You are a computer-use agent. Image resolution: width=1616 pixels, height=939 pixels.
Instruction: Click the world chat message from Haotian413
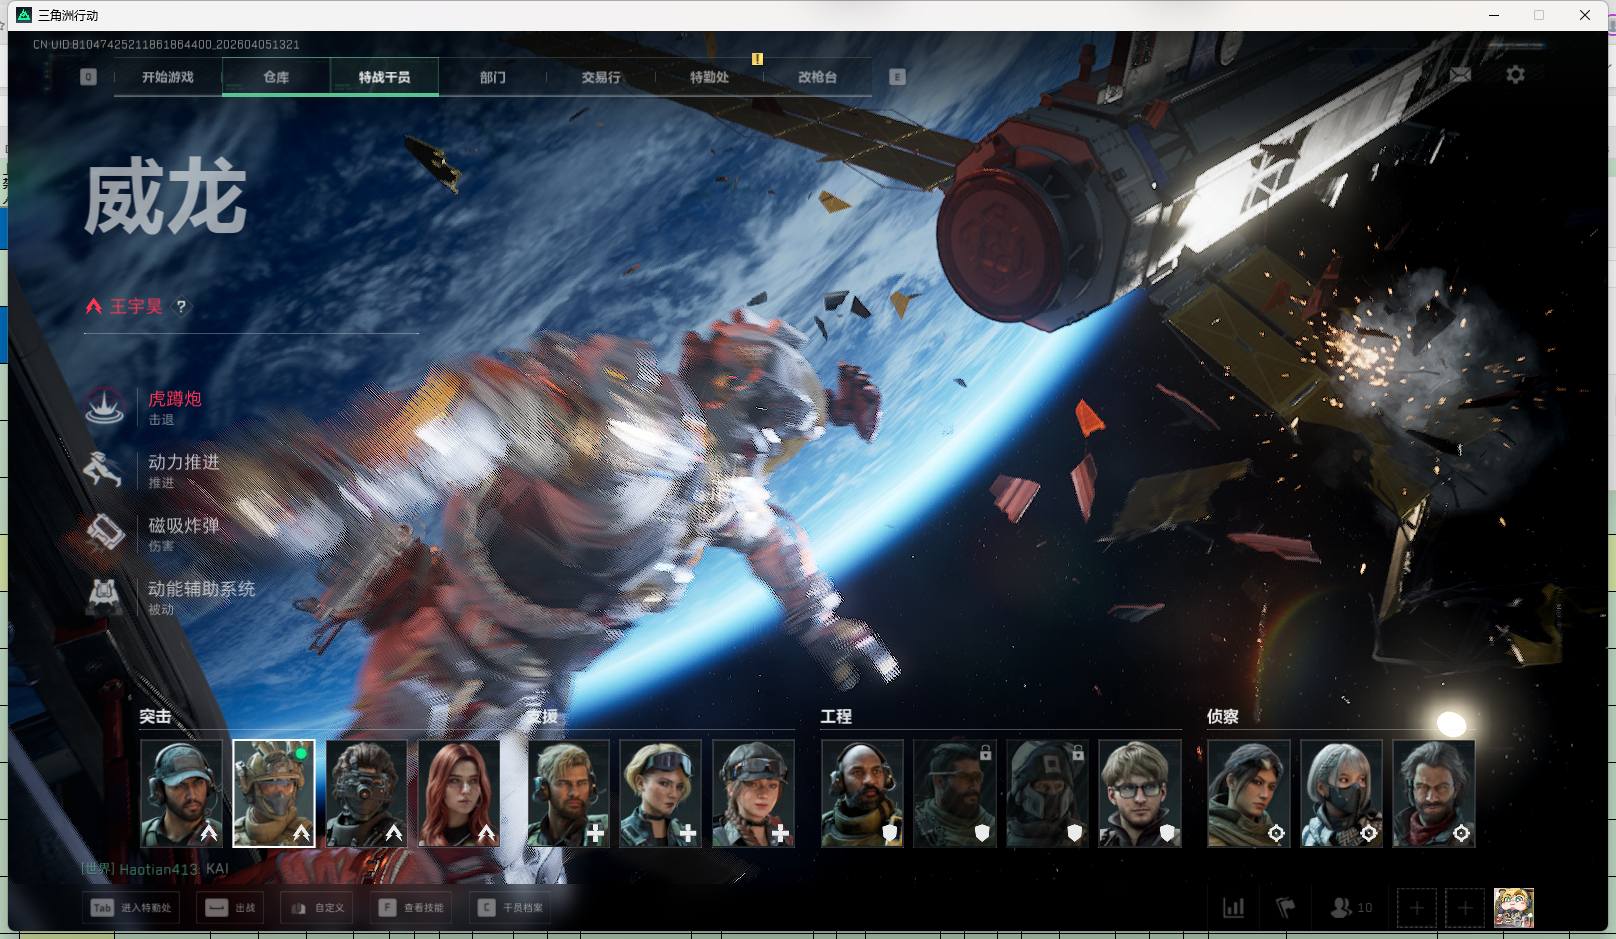click(155, 869)
